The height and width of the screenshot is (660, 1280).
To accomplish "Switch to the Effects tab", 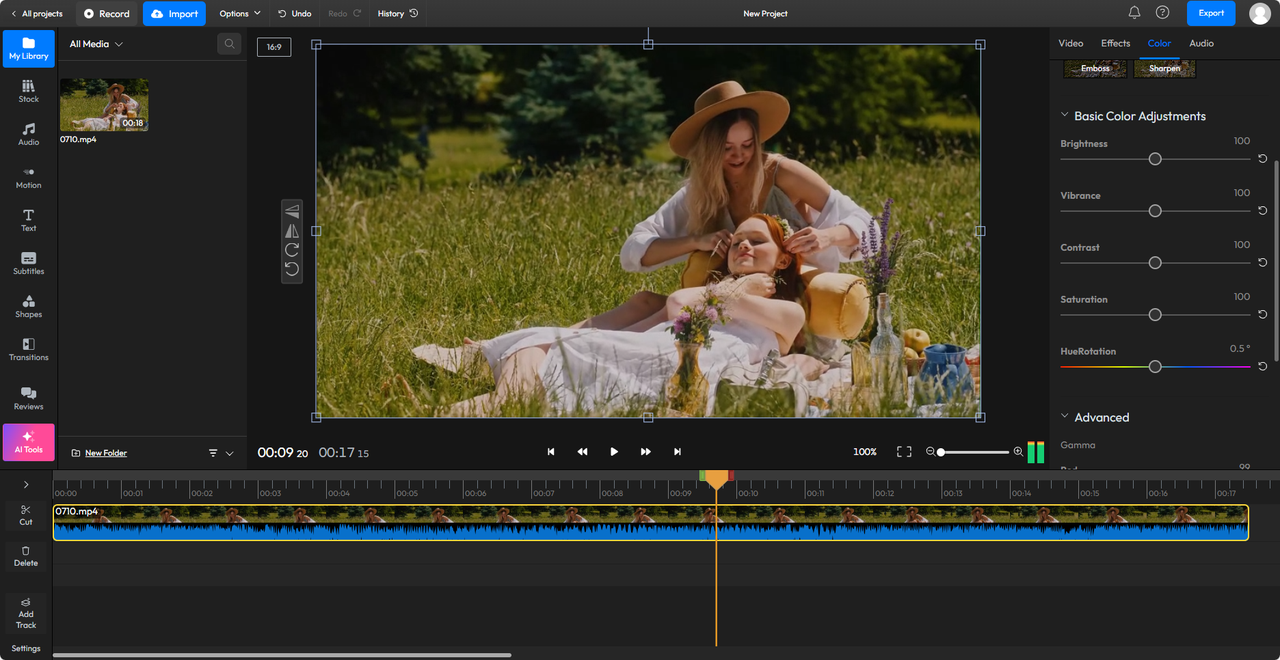I will point(1115,43).
